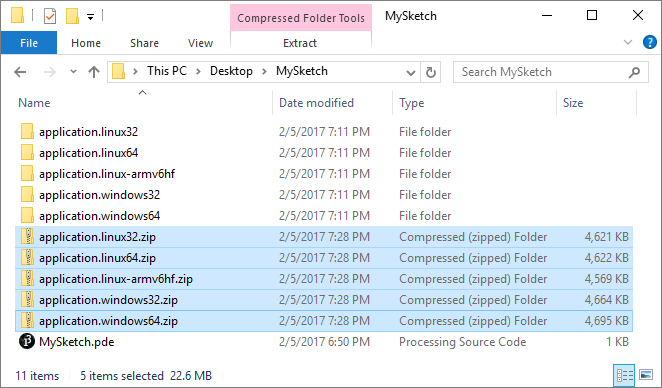
Task: Show address bar previous locations dropdown
Action: [410, 73]
